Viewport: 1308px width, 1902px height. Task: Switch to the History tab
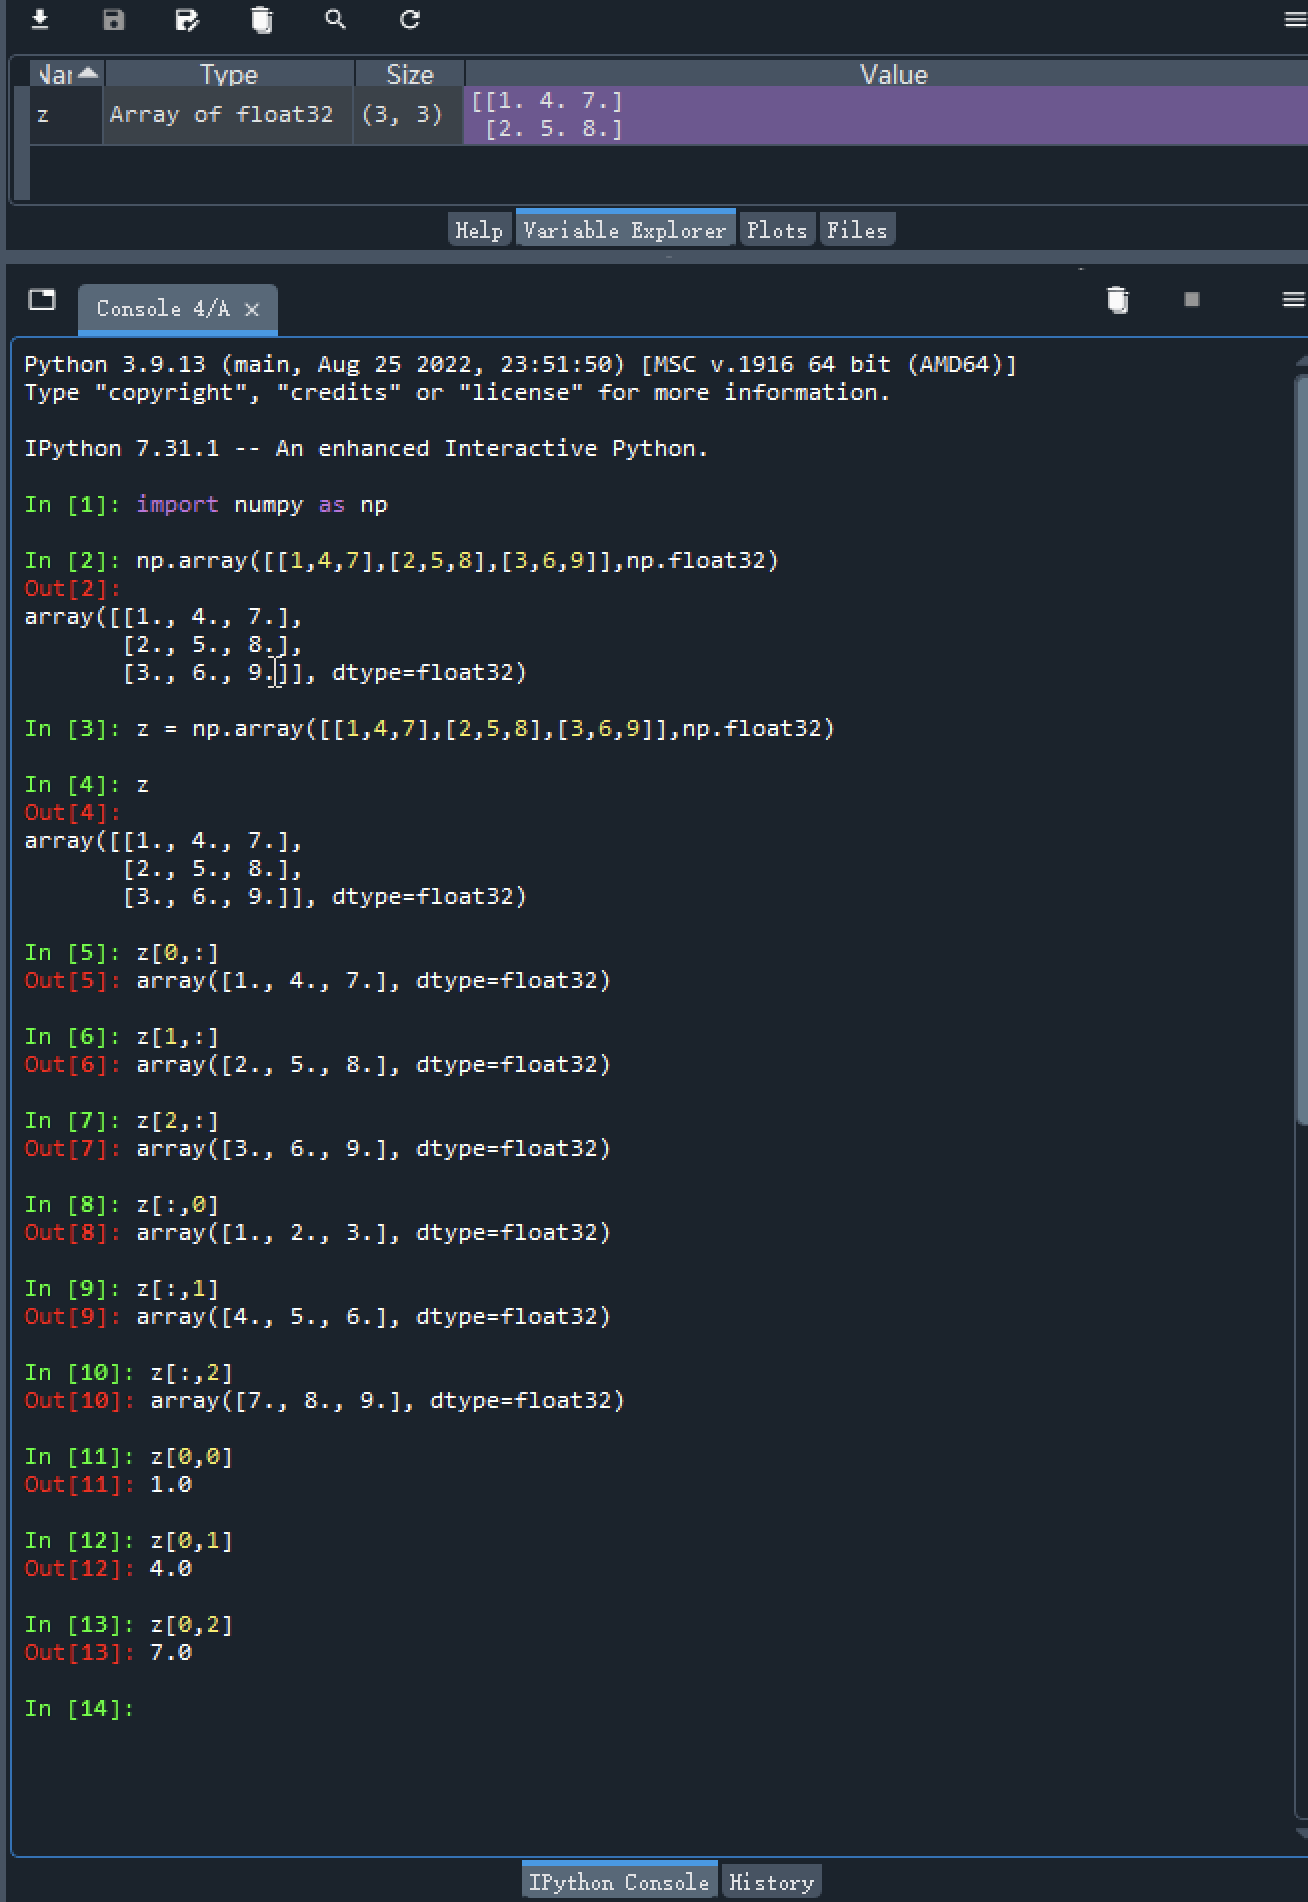(771, 1882)
